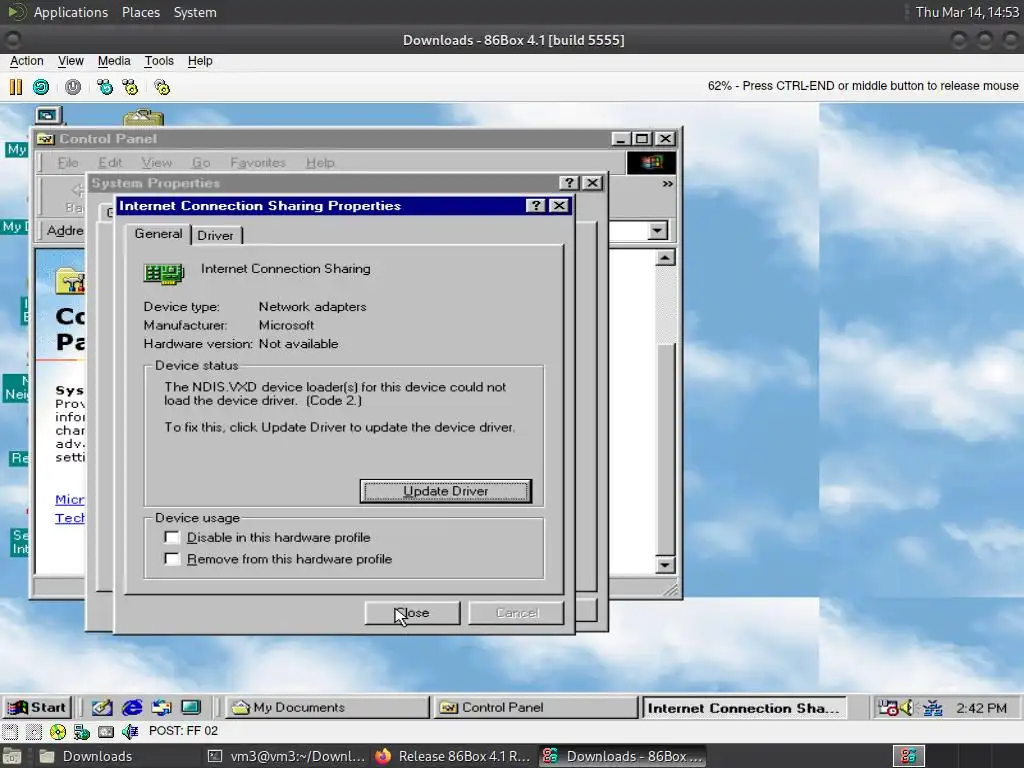
Task: Click the Windows logo in Control Panel
Action: click(651, 163)
